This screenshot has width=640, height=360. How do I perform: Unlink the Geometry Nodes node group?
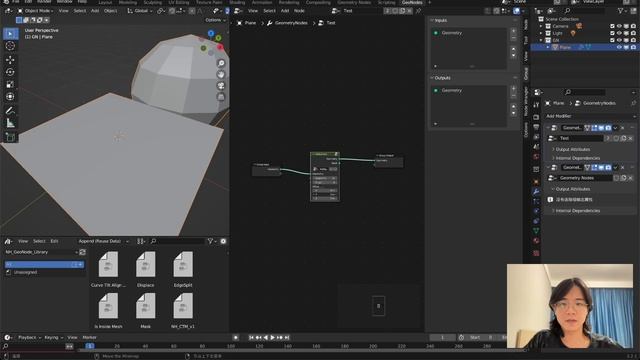pyautogui.click(x=630, y=178)
